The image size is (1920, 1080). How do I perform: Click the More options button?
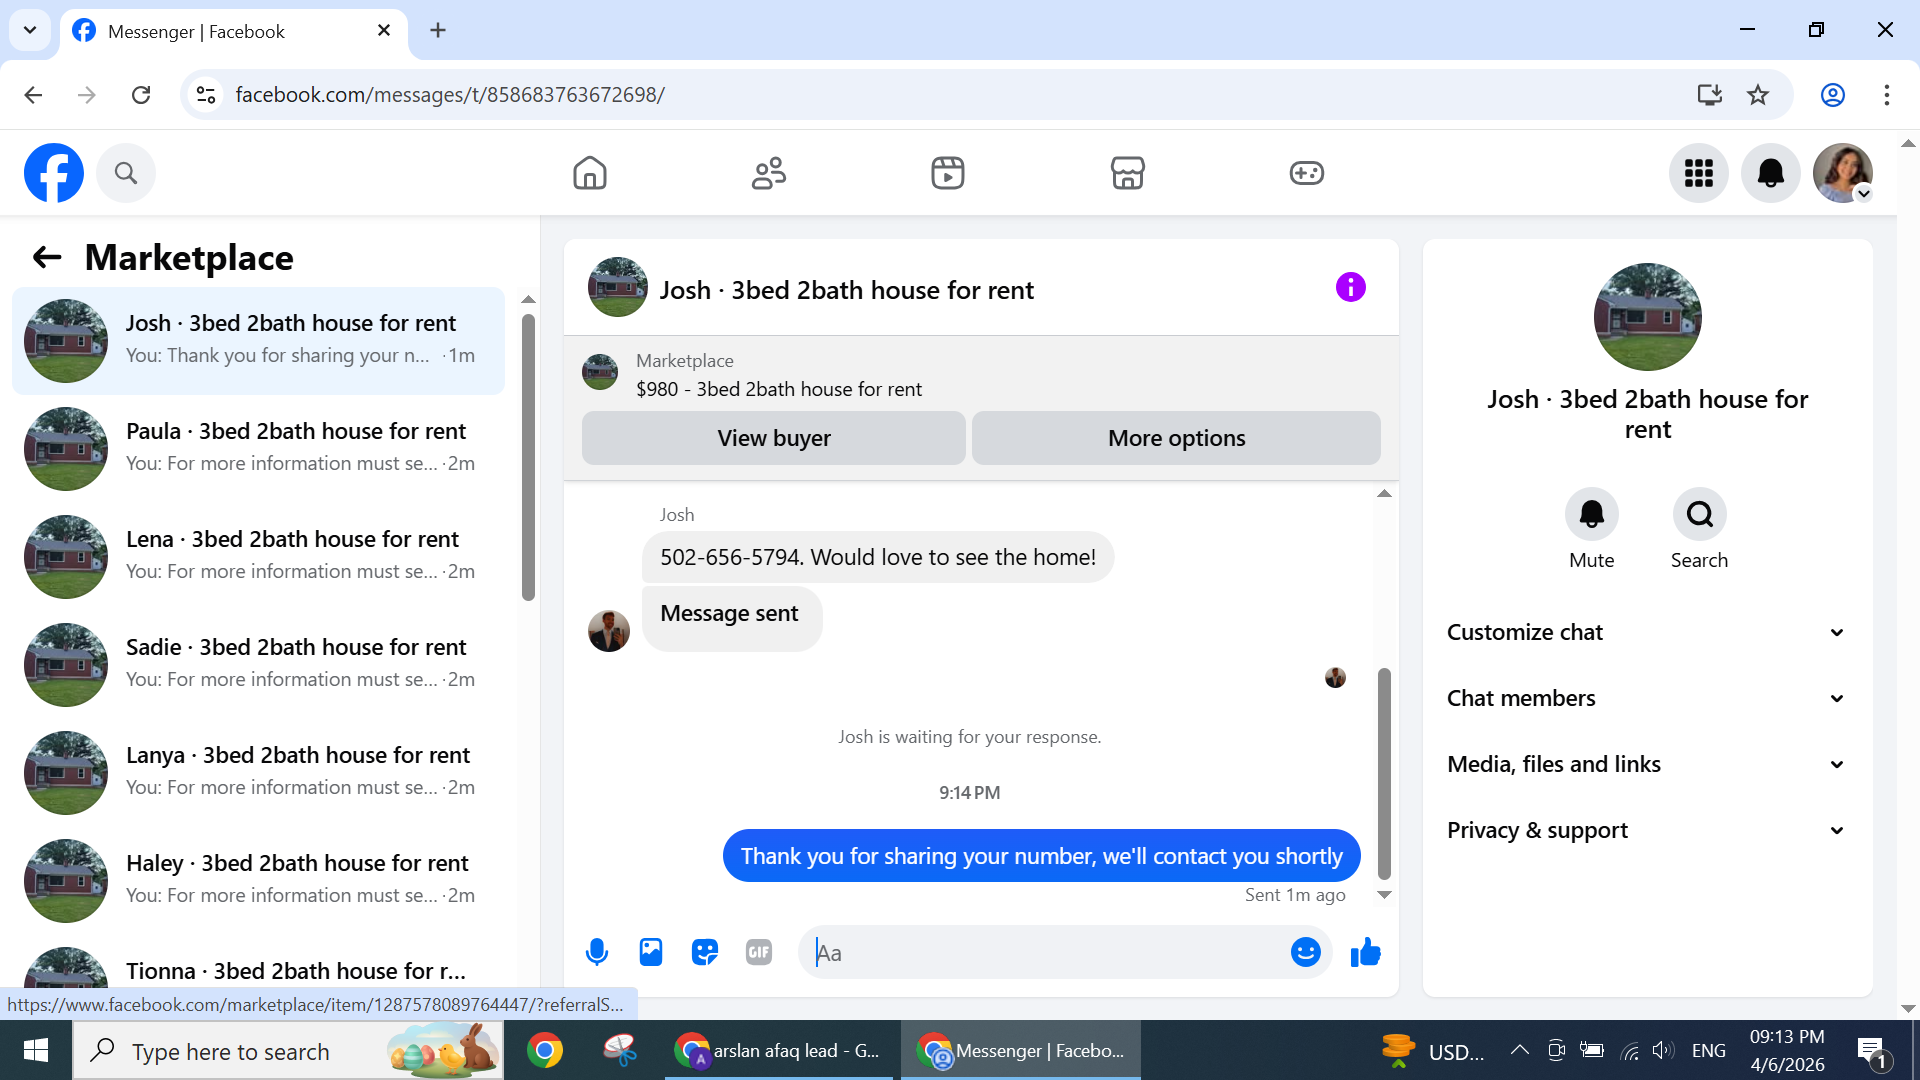1176,438
